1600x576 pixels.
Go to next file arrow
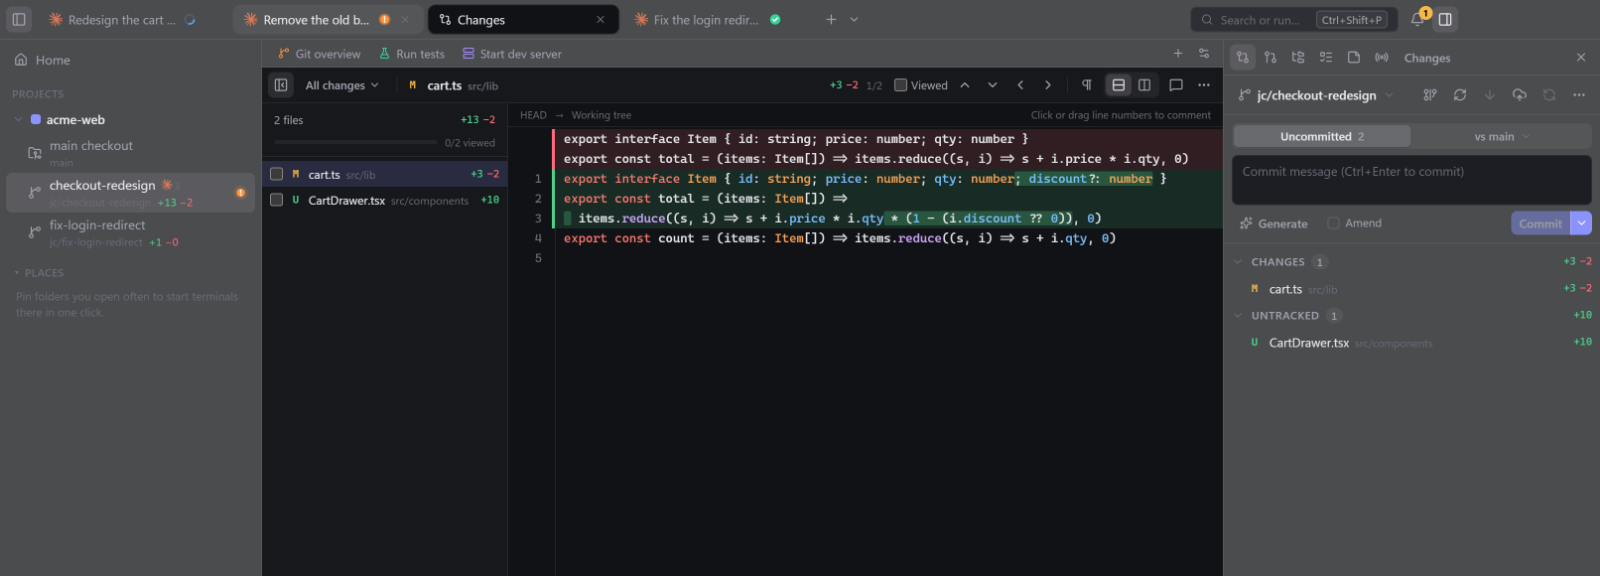coord(1048,85)
